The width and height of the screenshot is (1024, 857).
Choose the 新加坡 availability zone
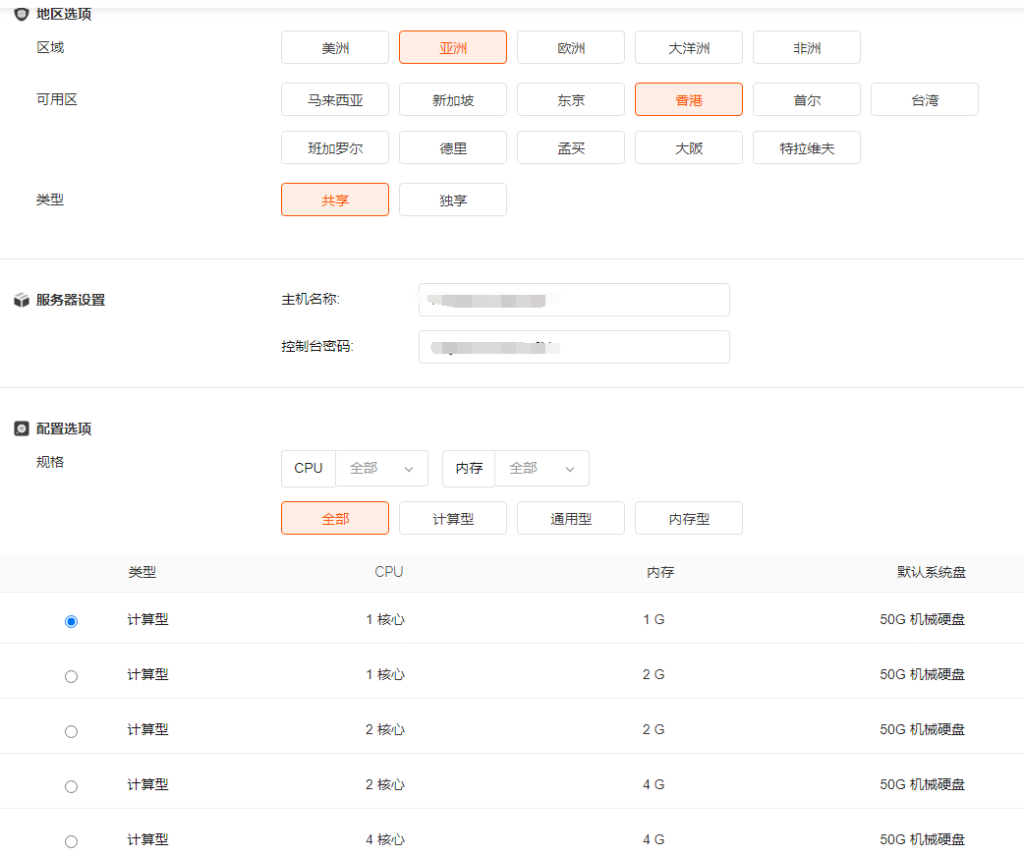point(453,100)
